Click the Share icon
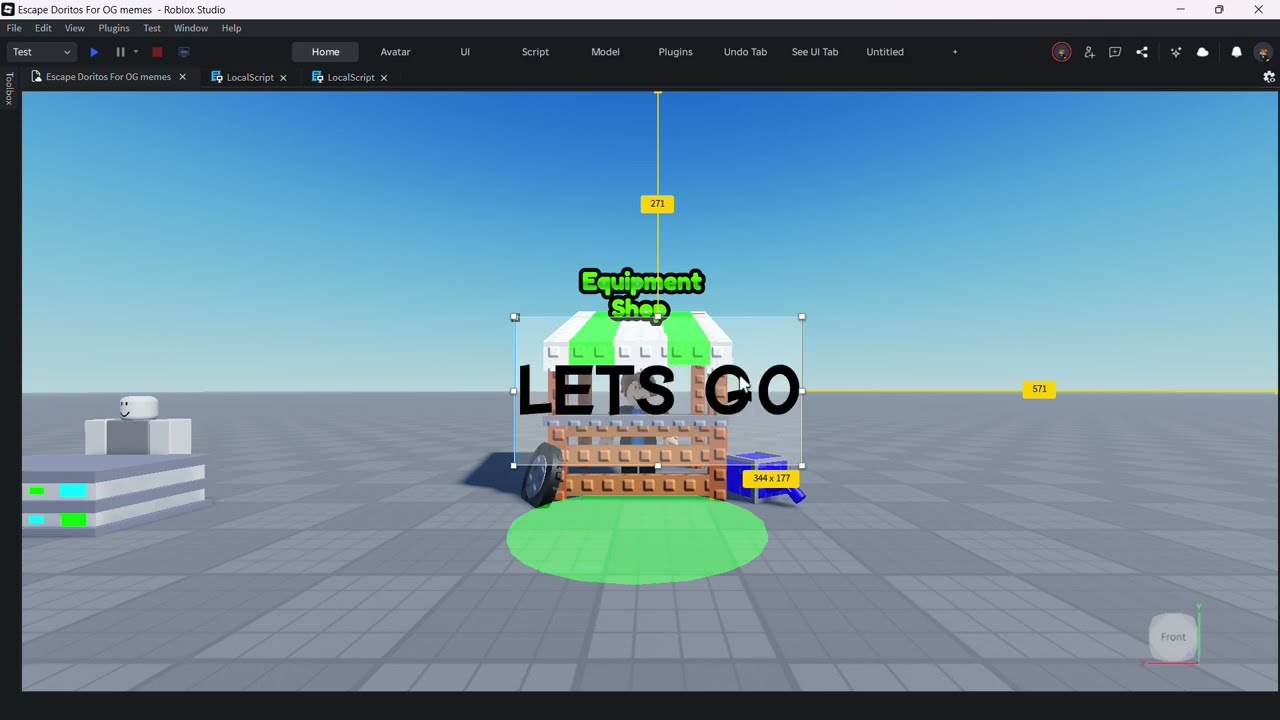Screen dimensions: 1280x720 pos(1142,52)
